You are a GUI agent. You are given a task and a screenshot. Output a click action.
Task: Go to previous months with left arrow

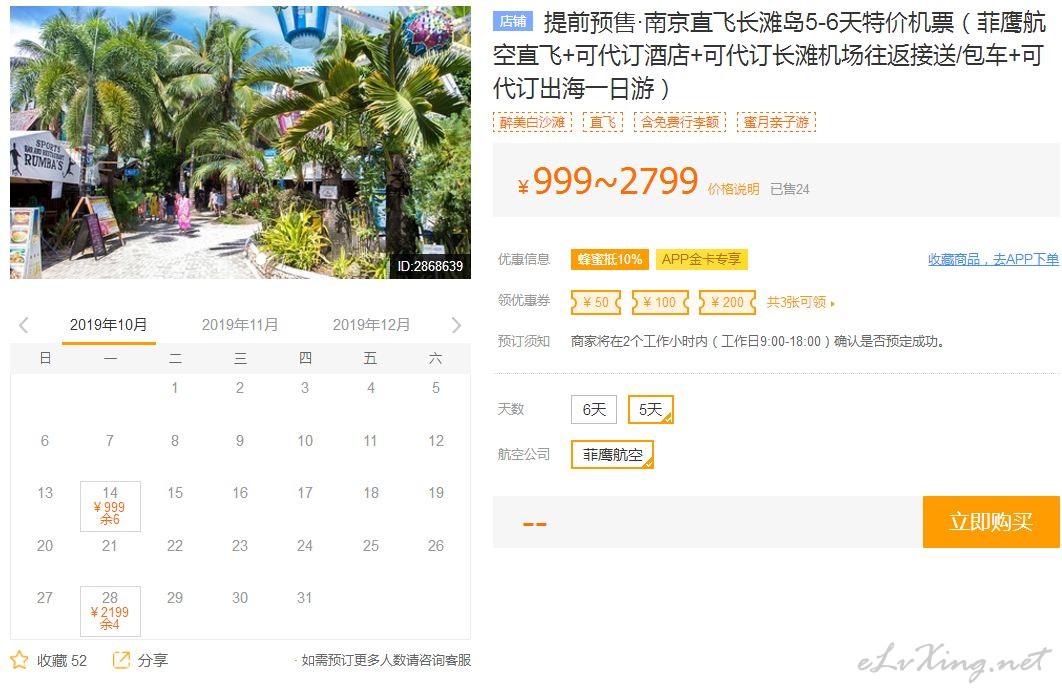click(x=24, y=325)
